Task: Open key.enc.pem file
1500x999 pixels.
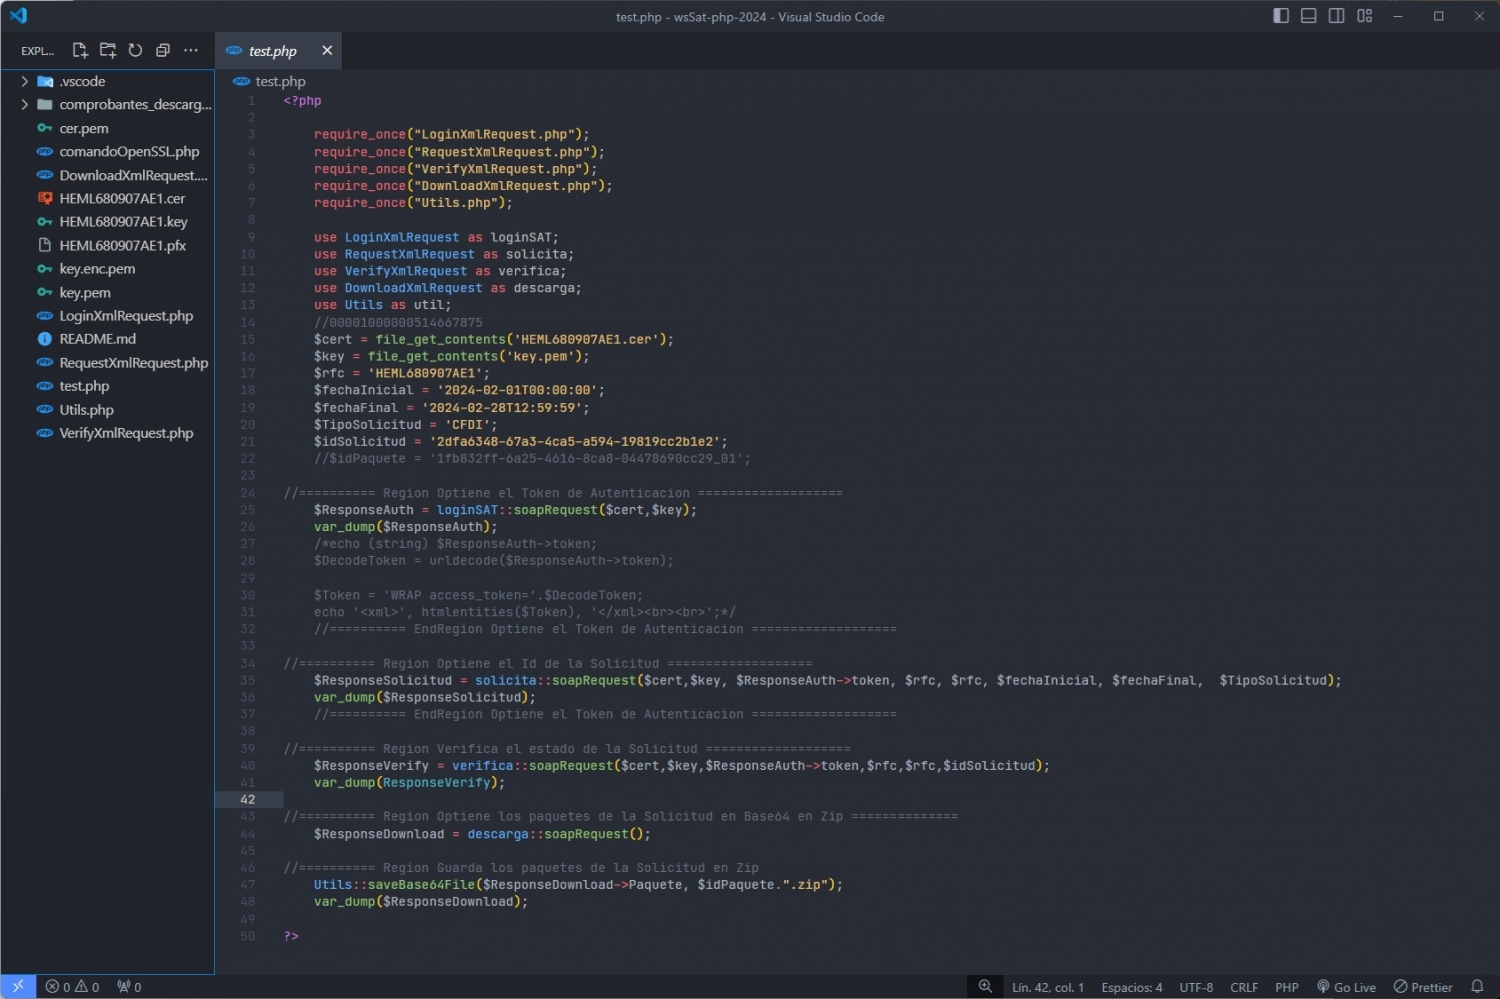Action: (107, 268)
